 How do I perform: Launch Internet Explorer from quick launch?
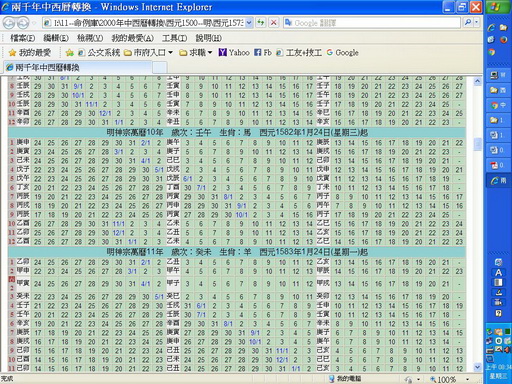pyautogui.click(x=491, y=28)
